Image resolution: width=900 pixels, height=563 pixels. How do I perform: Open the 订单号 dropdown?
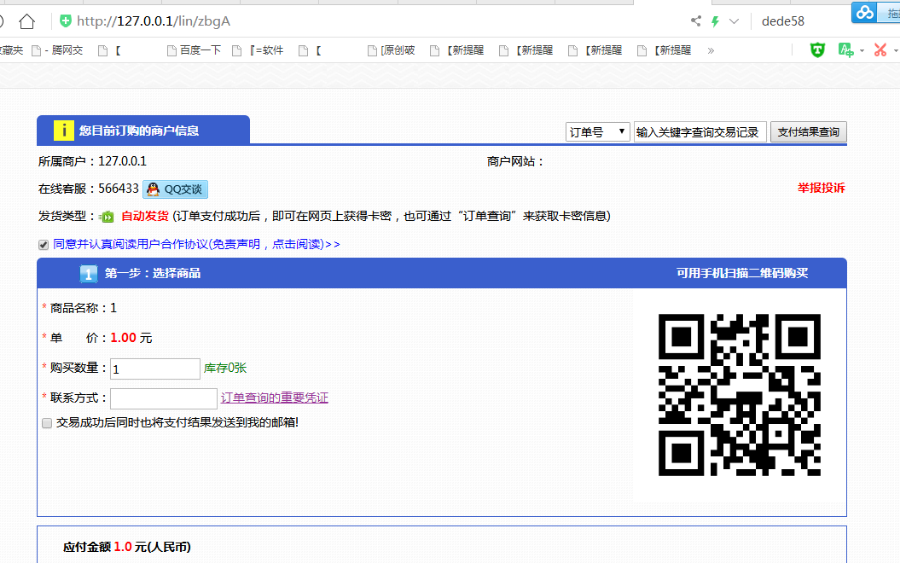coord(598,132)
